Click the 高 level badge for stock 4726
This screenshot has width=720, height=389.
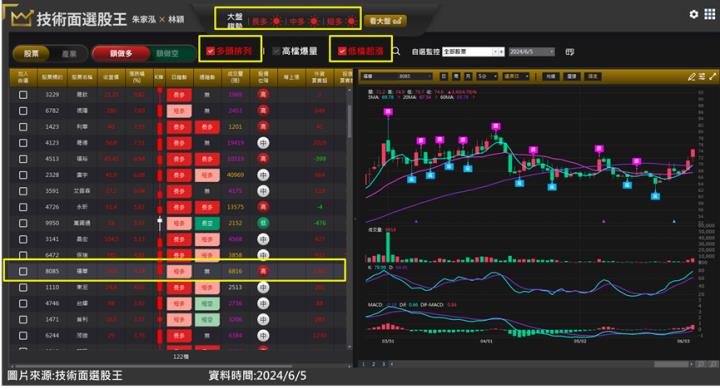point(263,207)
